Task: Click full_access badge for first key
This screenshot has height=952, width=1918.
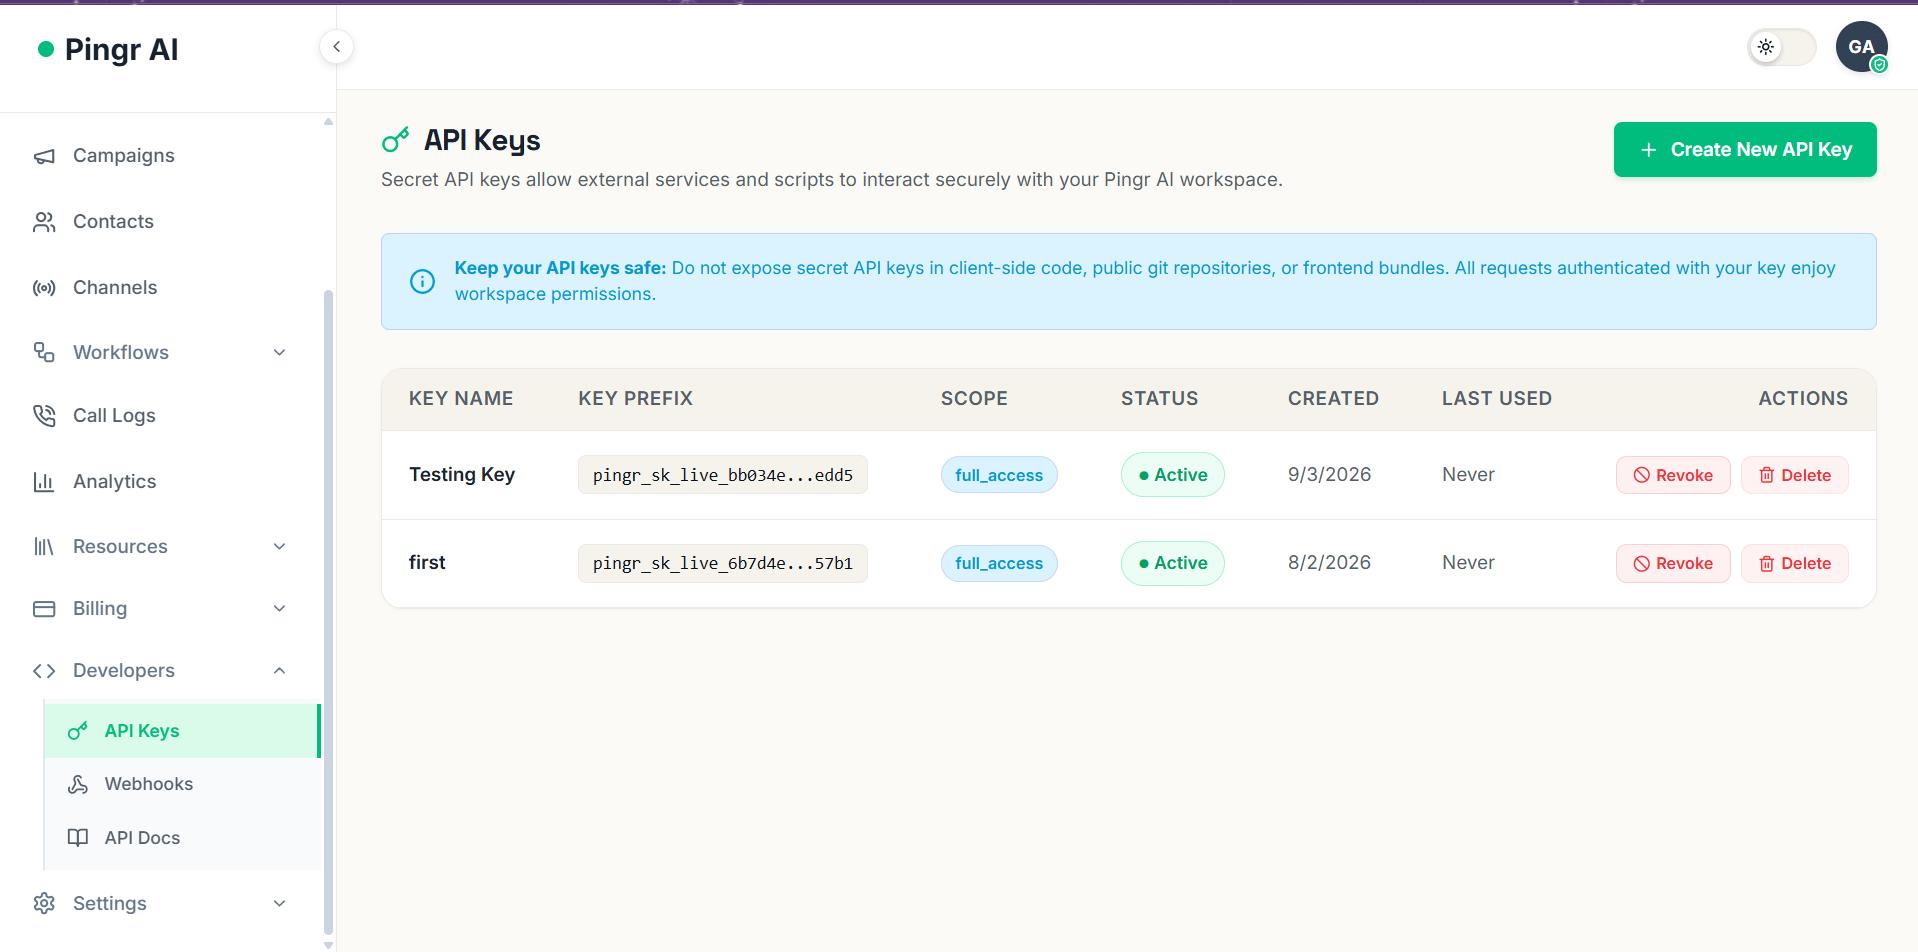Action: 999,563
